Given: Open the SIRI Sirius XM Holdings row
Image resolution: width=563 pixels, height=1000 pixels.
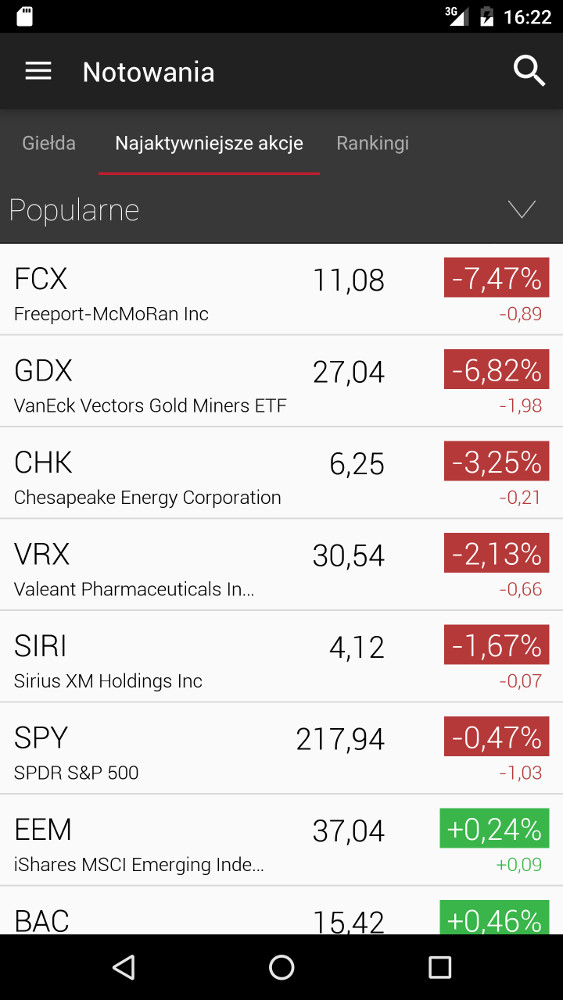Looking at the screenshot, I should pos(281,657).
